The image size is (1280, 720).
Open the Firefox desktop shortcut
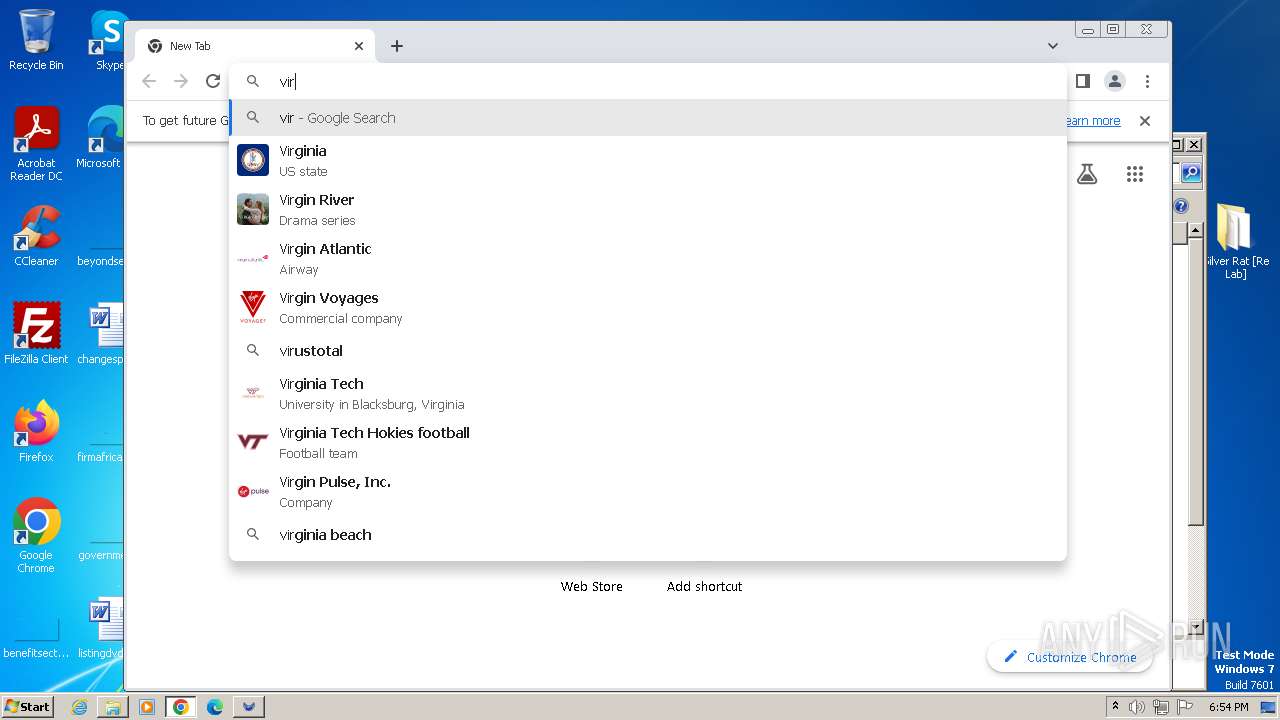coord(36,431)
